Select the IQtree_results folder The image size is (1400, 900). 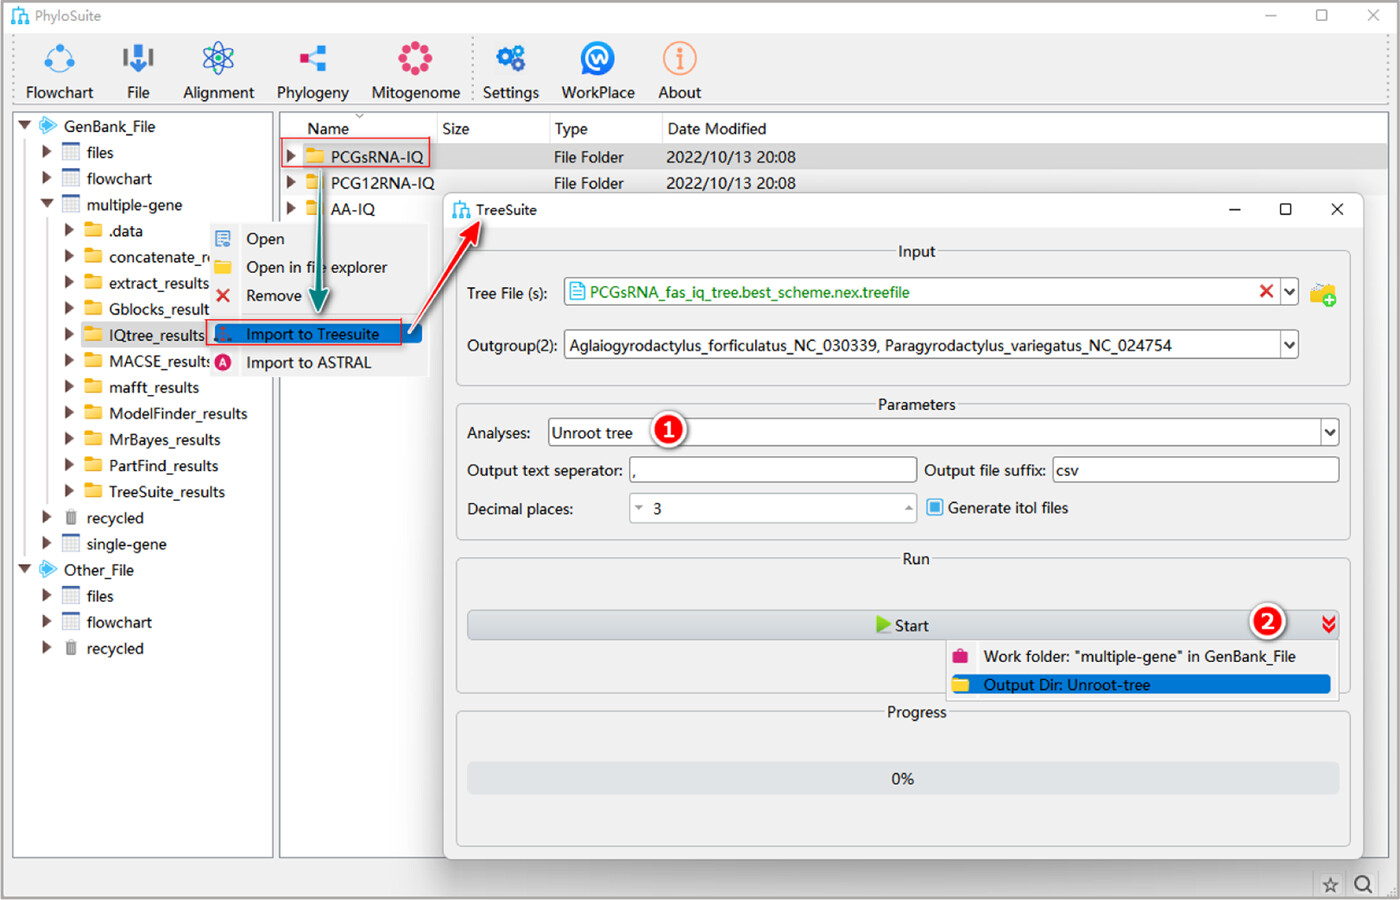tap(156, 335)
